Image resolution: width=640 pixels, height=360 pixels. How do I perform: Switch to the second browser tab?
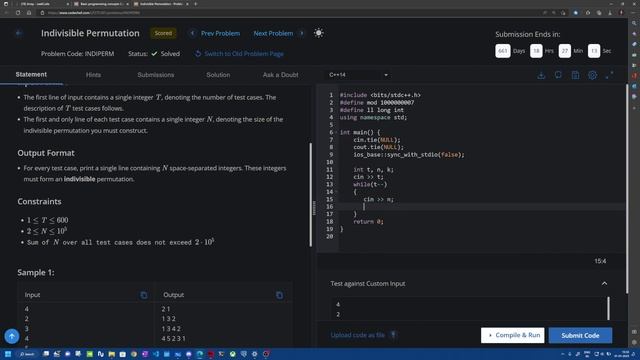tap(101, 4)
